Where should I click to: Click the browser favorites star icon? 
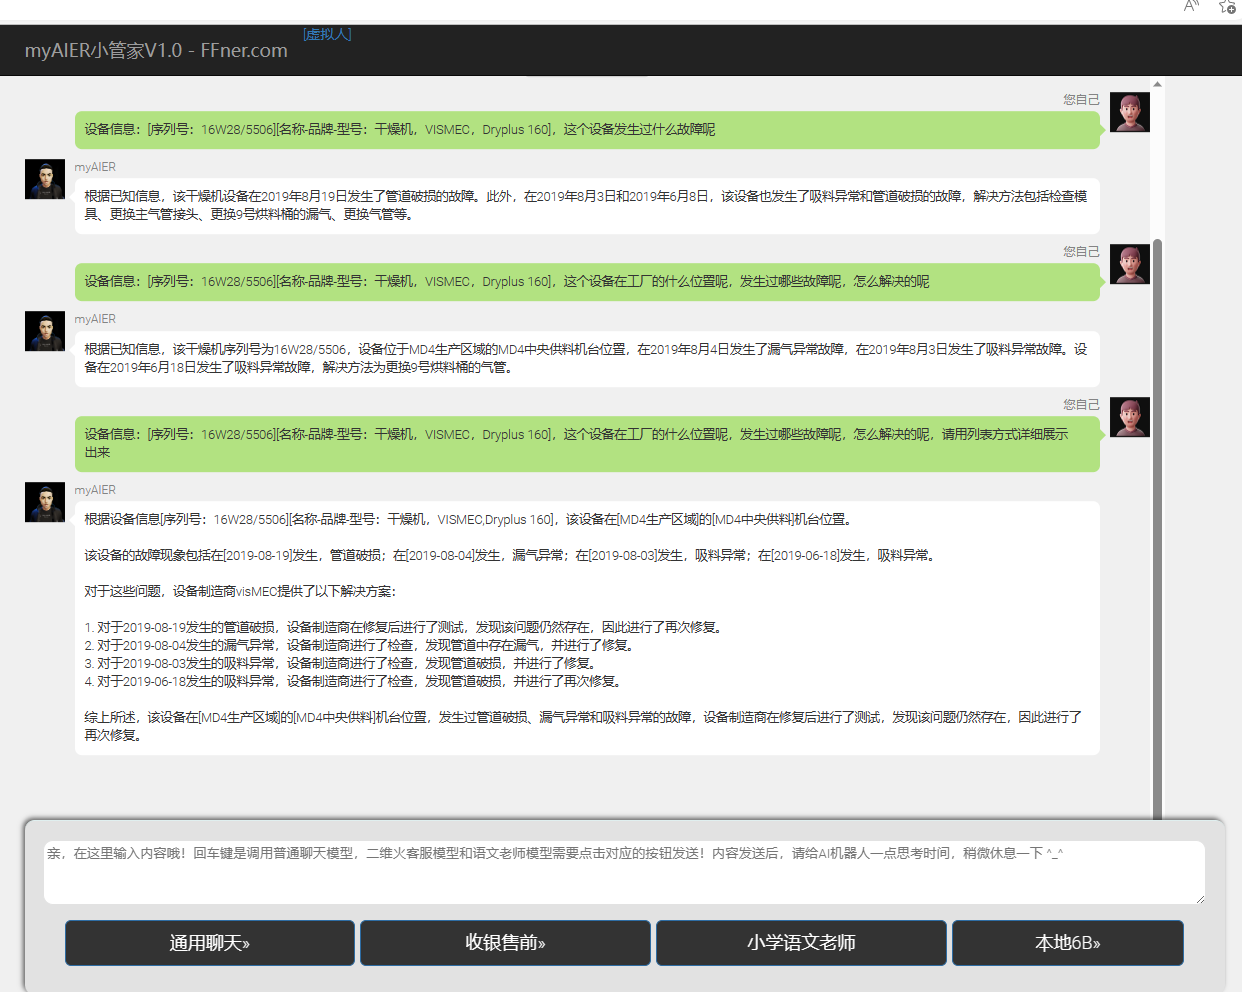tap(1227, 7)
